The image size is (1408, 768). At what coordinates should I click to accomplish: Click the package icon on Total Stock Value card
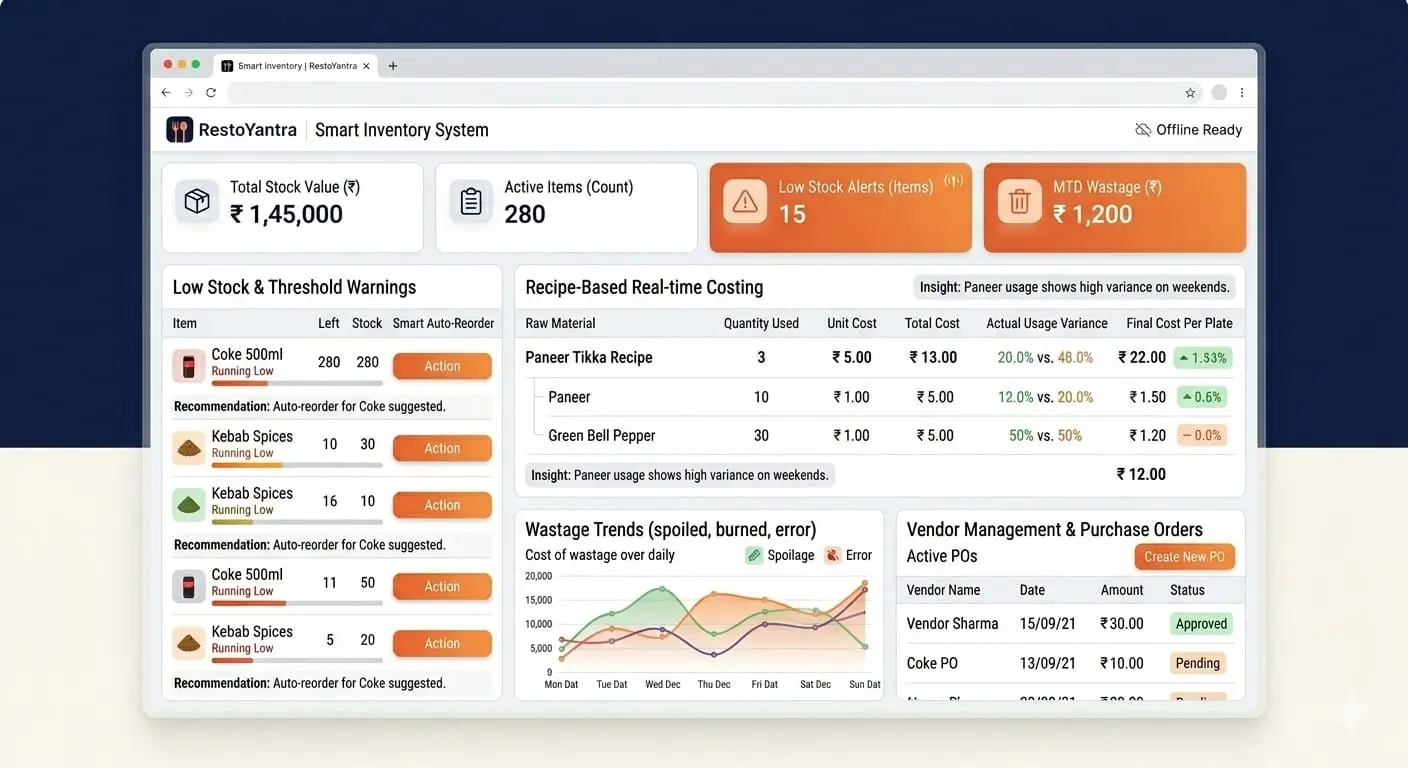pos(197,201)
